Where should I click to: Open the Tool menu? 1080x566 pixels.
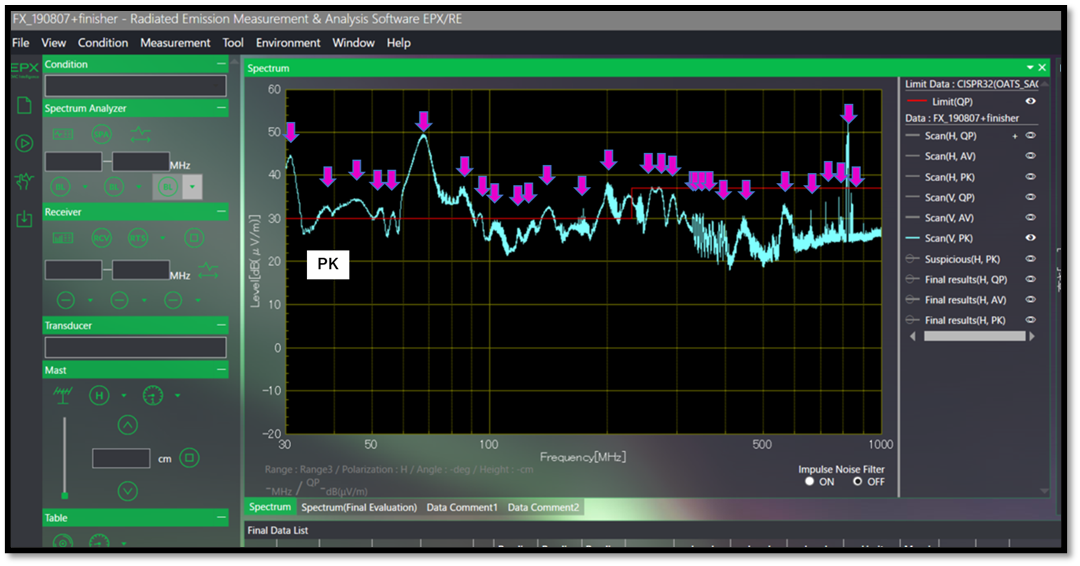point(233,43)
